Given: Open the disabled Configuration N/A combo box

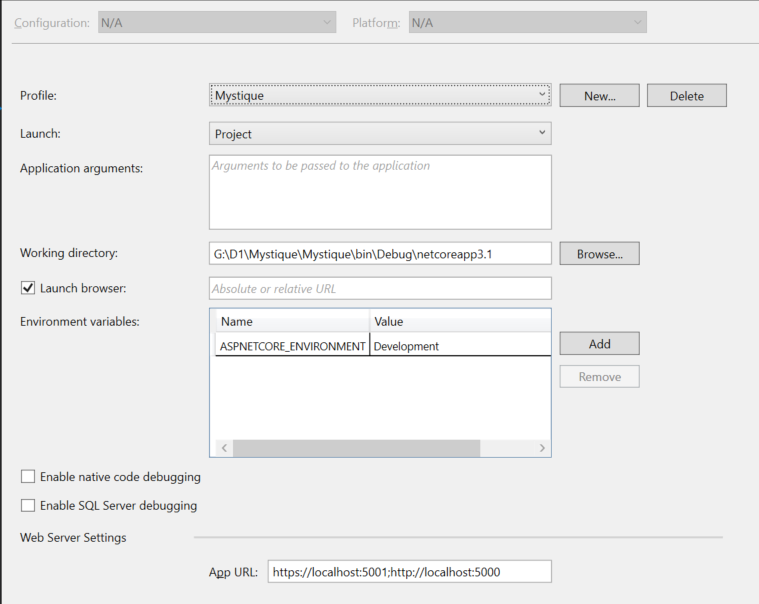Looking at the screenshot, I should click(217, 23).
